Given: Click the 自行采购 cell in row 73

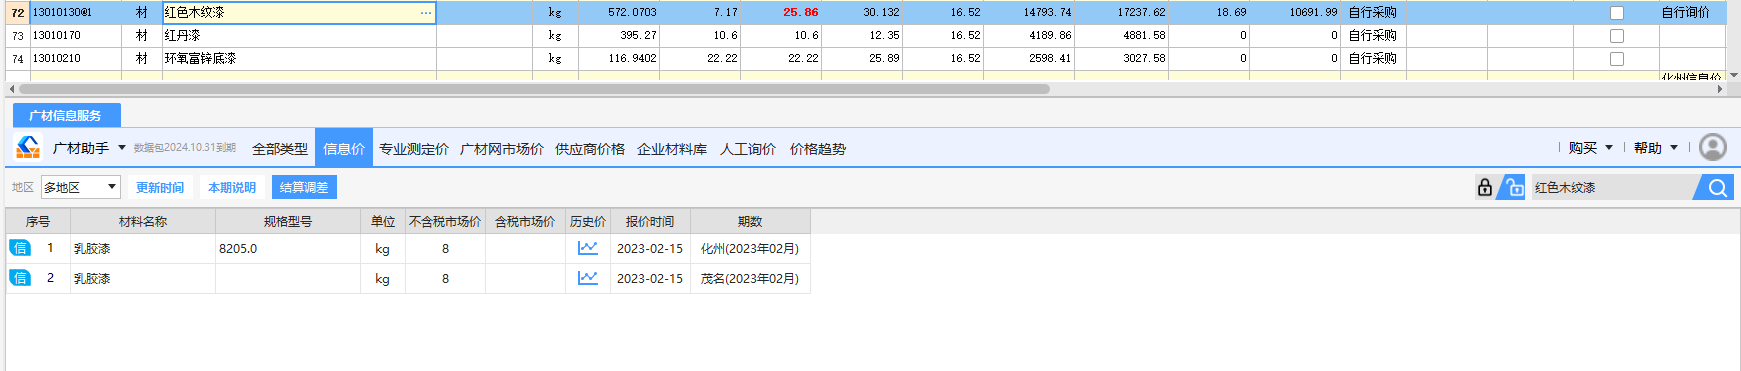Looking at the screenshot, I should pyautogui.click(x=1373, y=36).
